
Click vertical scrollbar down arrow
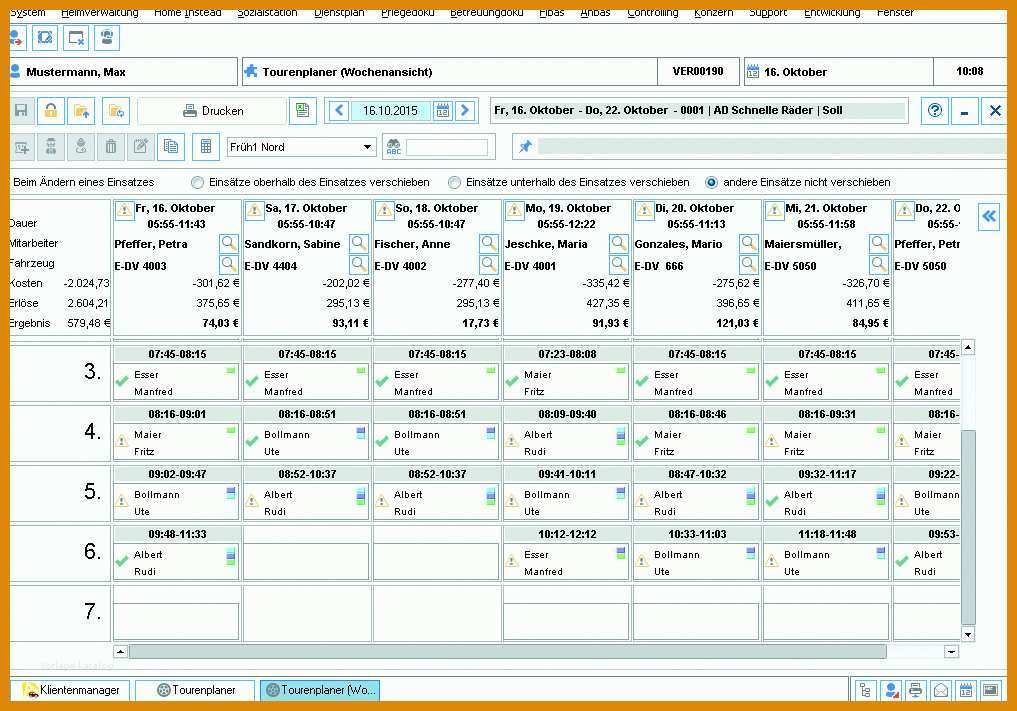pyautogui.click(x=968, y=634)
